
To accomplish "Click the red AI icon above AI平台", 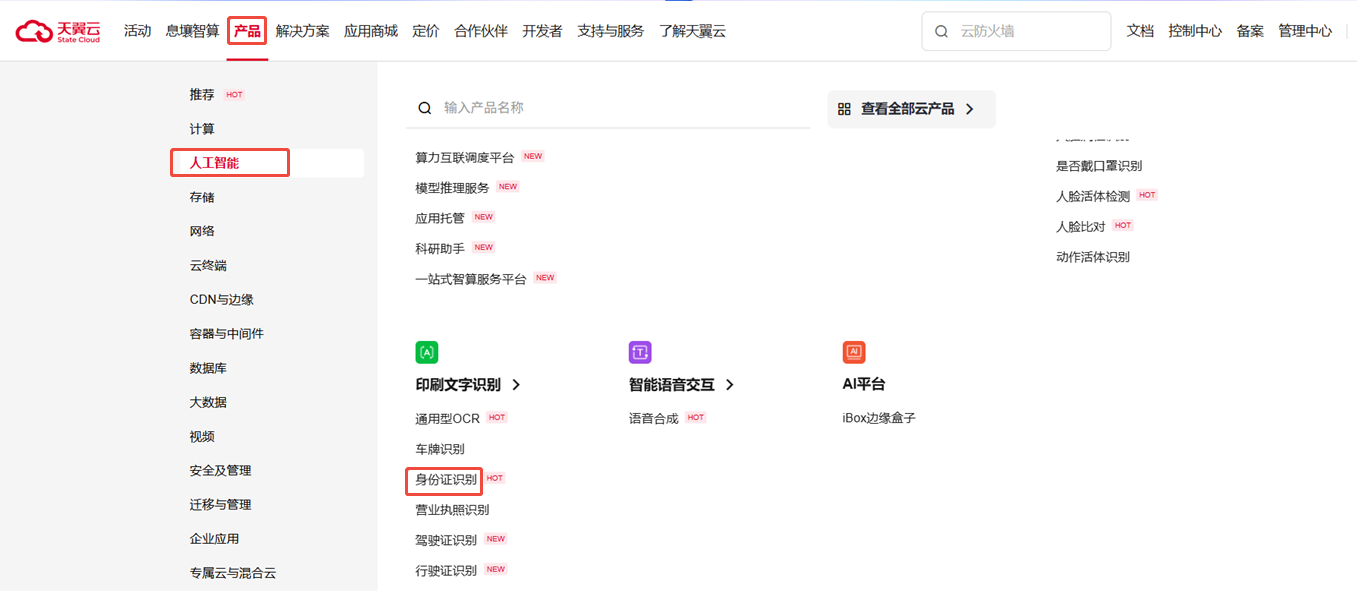I will pyautogui.click(x=853, y=352).
